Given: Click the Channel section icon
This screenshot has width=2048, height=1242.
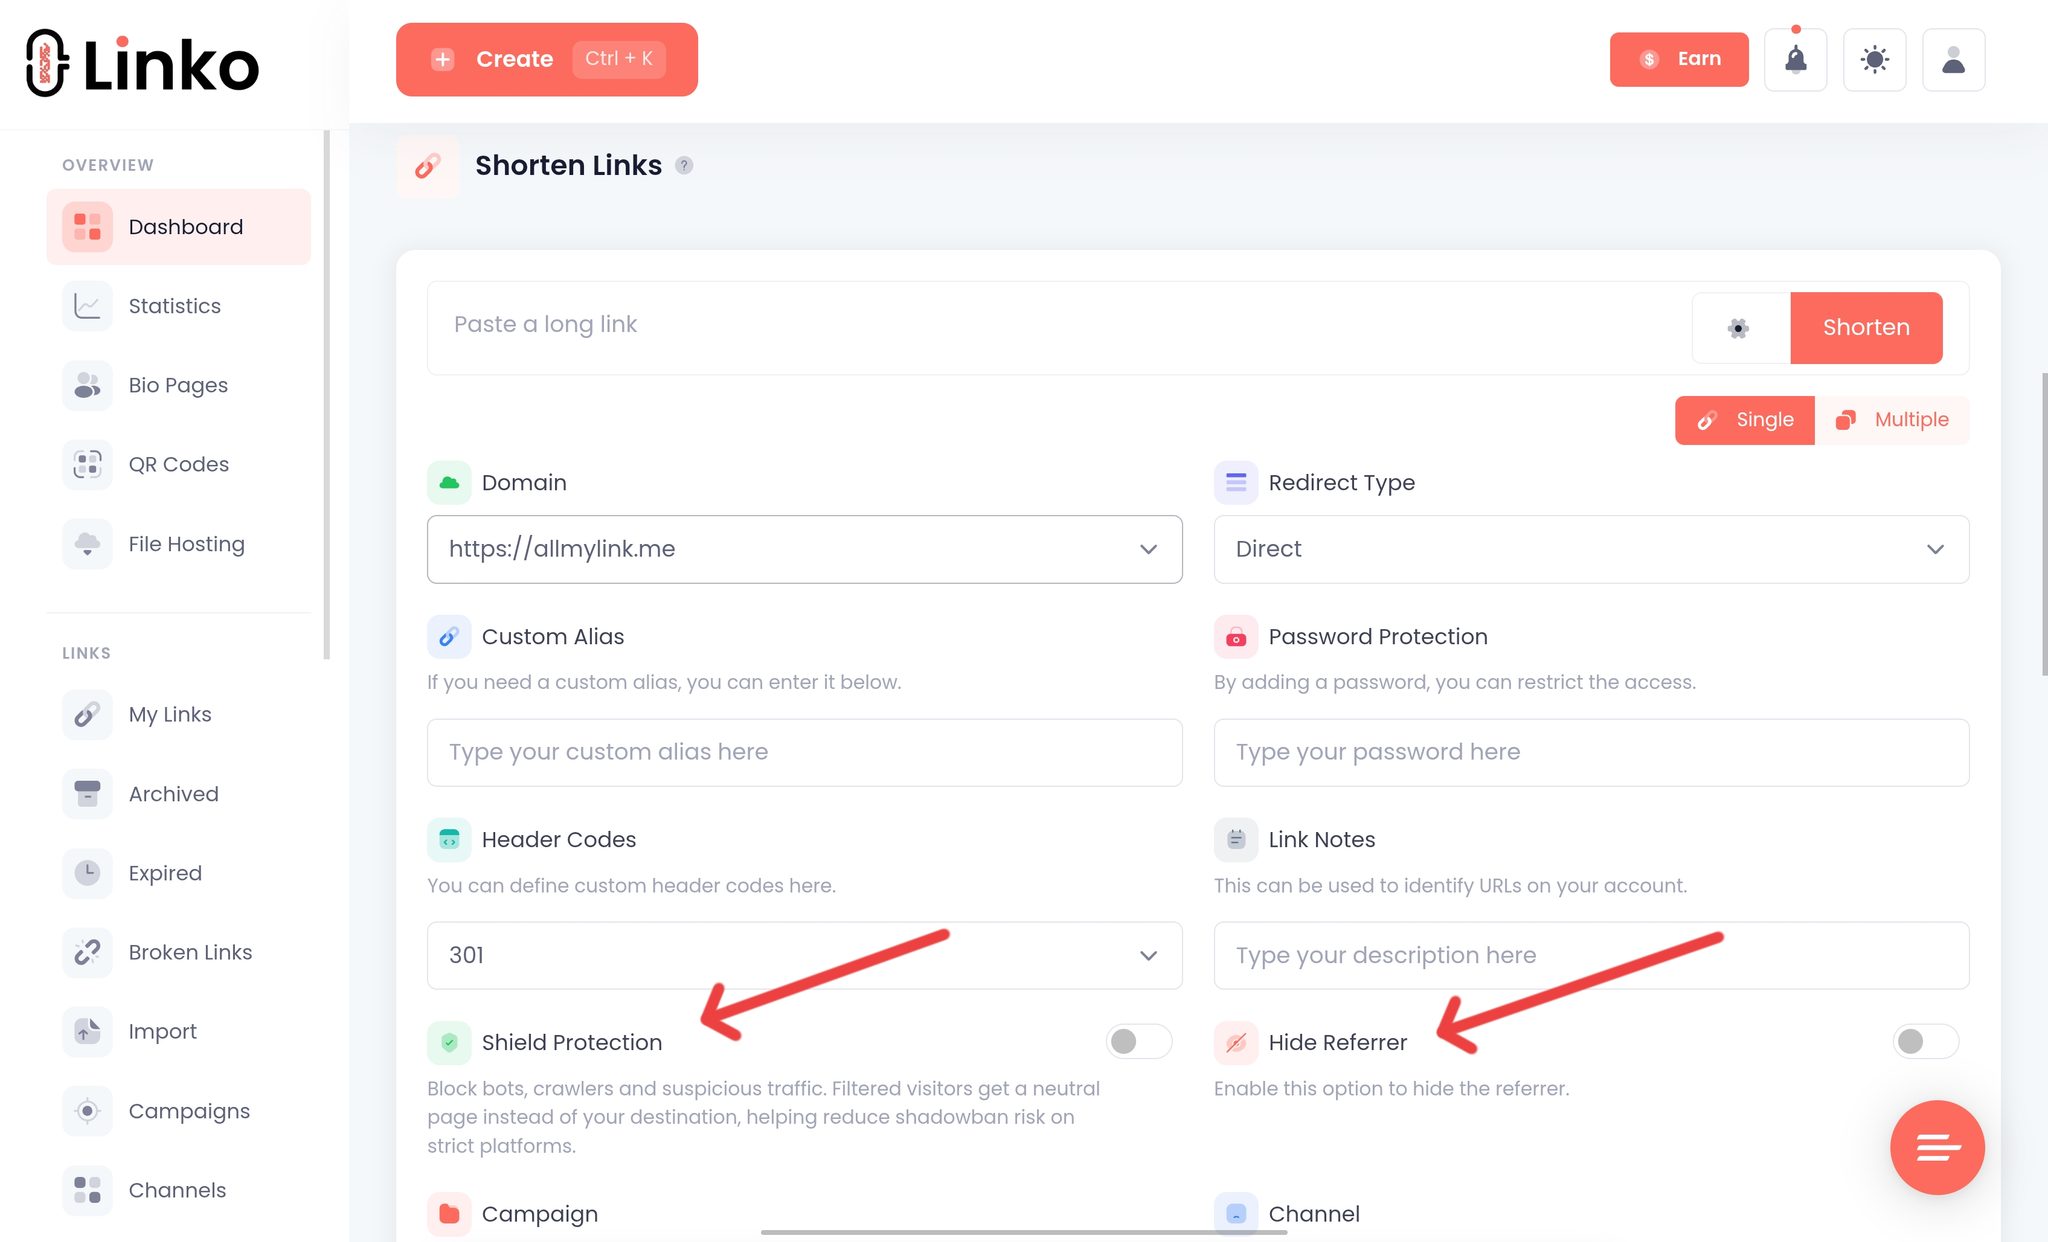Looking at the screenshot, I should tap(1236, 1214).
